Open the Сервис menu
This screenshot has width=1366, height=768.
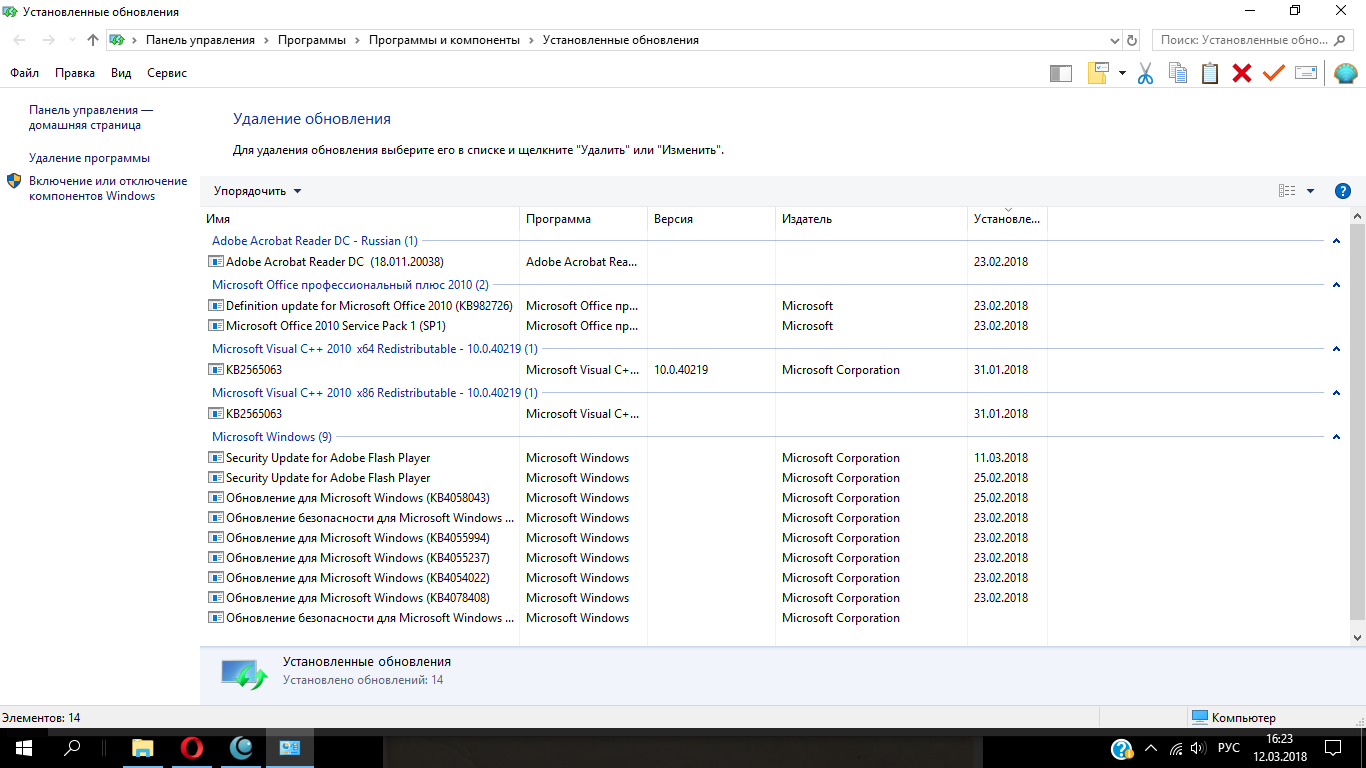tap(167, 73)
